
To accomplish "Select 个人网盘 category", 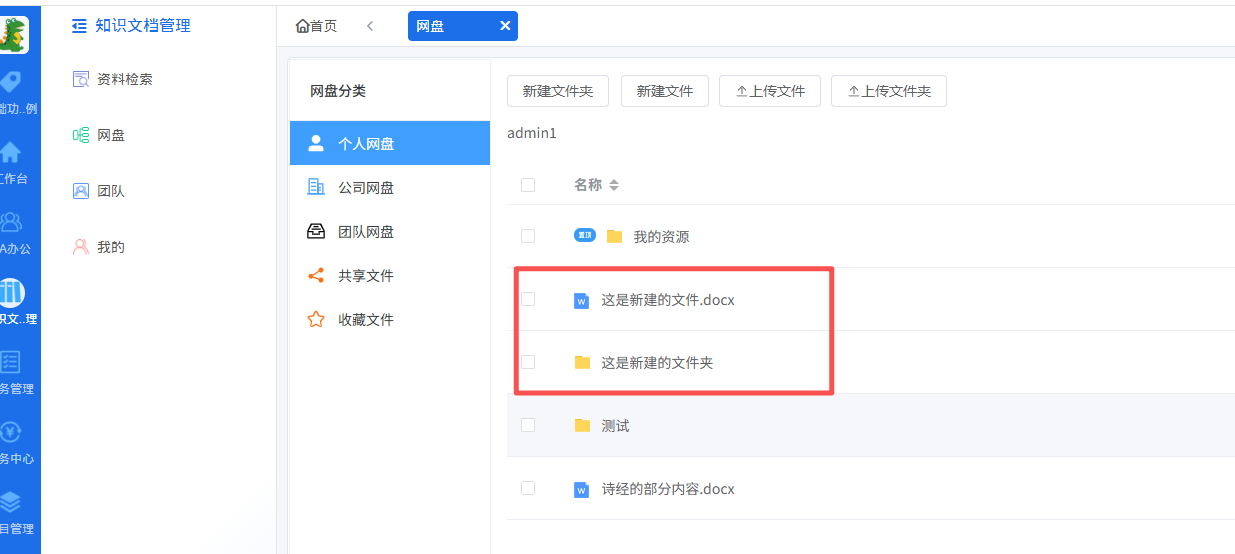I will (390, 143).
